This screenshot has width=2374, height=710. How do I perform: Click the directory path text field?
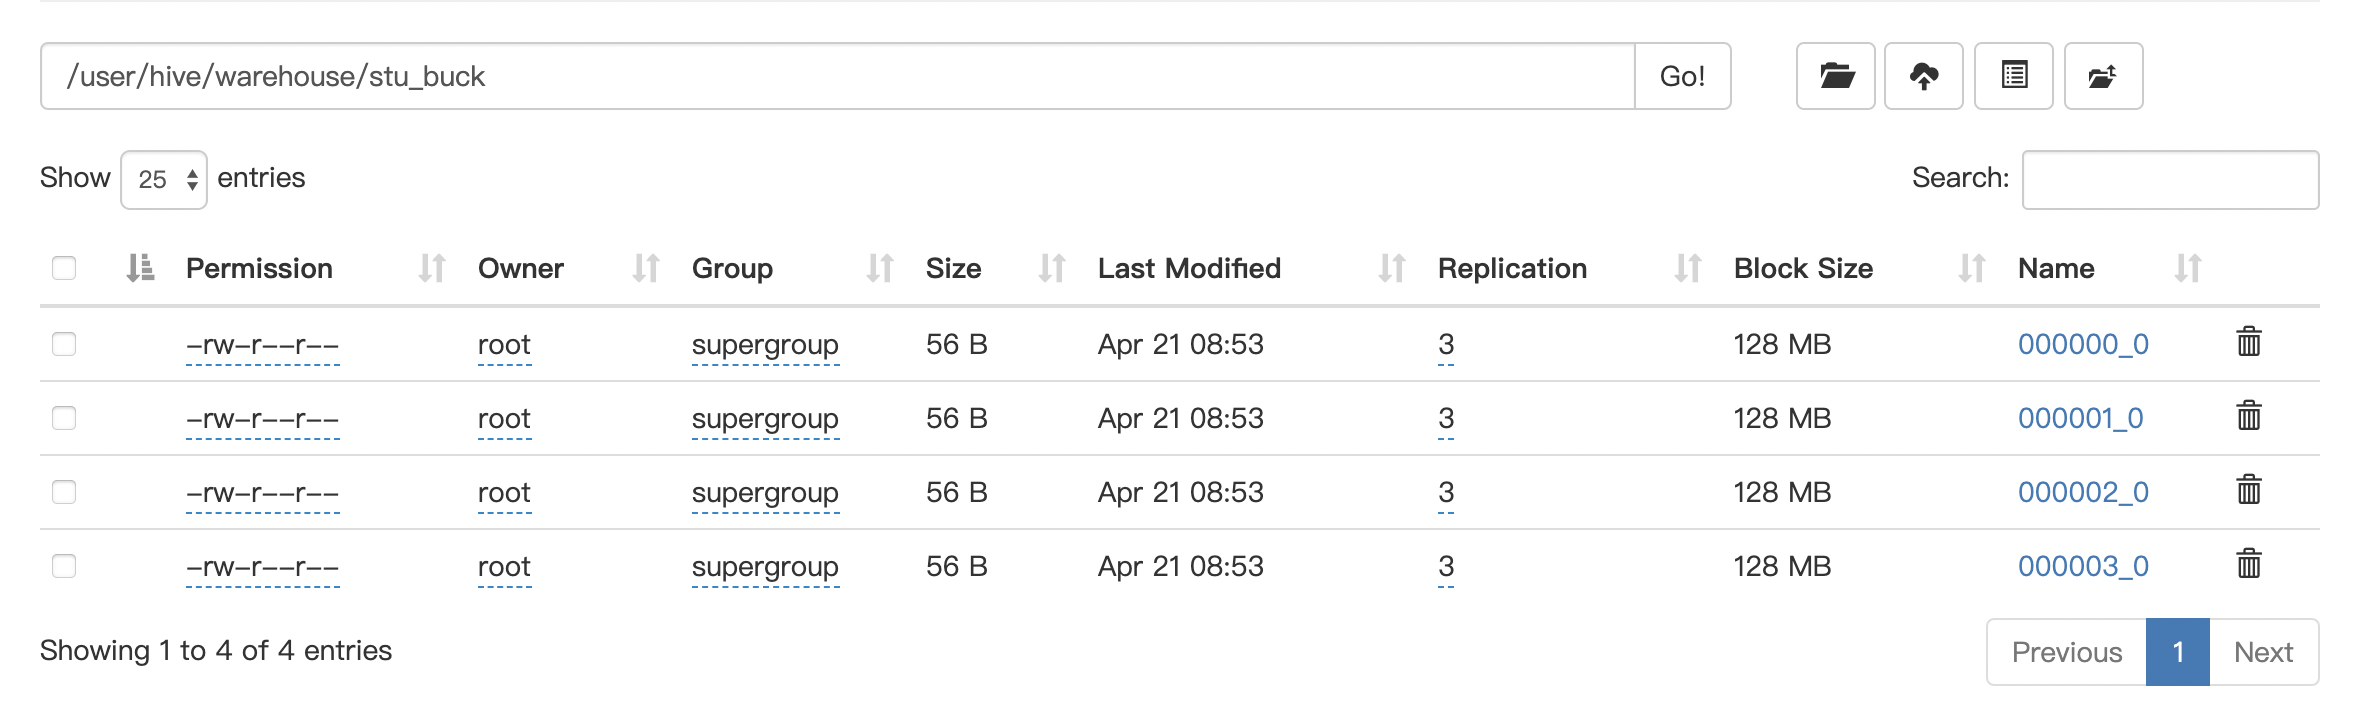838,76
